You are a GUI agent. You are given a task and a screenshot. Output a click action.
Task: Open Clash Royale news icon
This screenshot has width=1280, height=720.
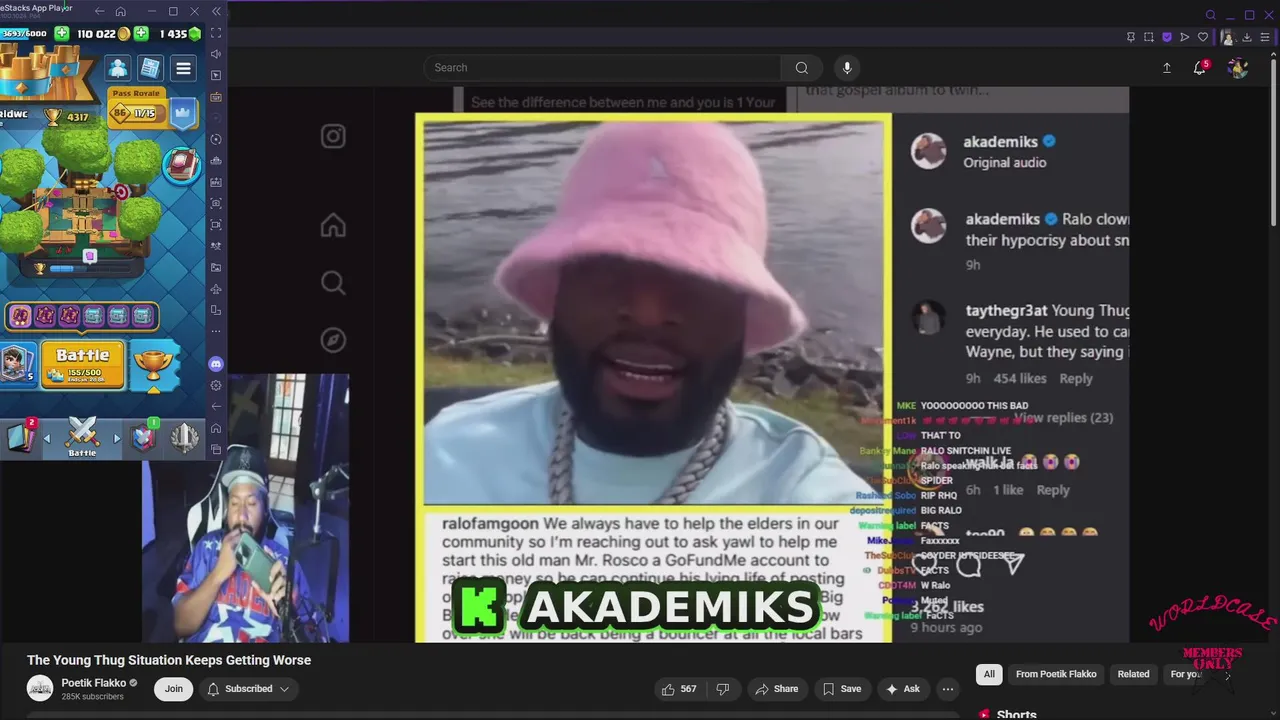pos(150,68)
